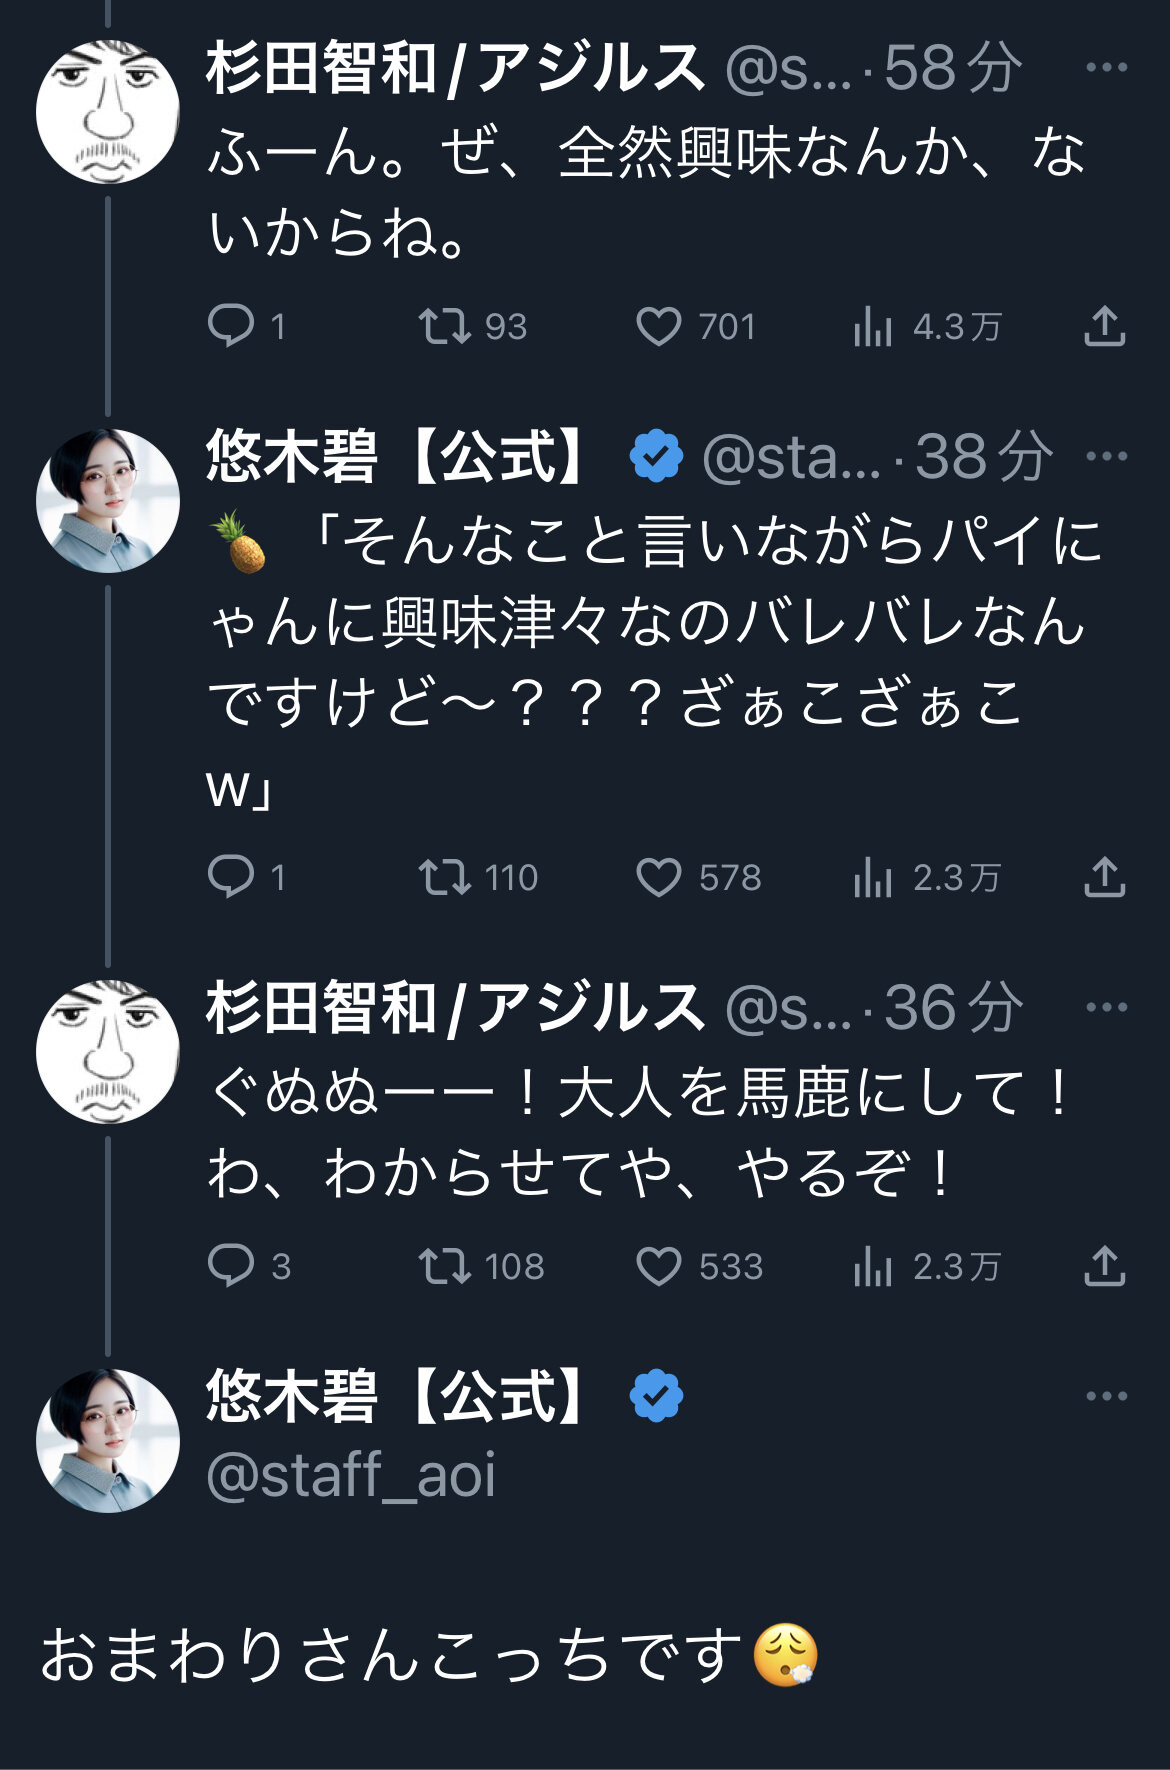
Task: Share the 38分 tweet by 悠木碧
Action: click(1105, 877)
